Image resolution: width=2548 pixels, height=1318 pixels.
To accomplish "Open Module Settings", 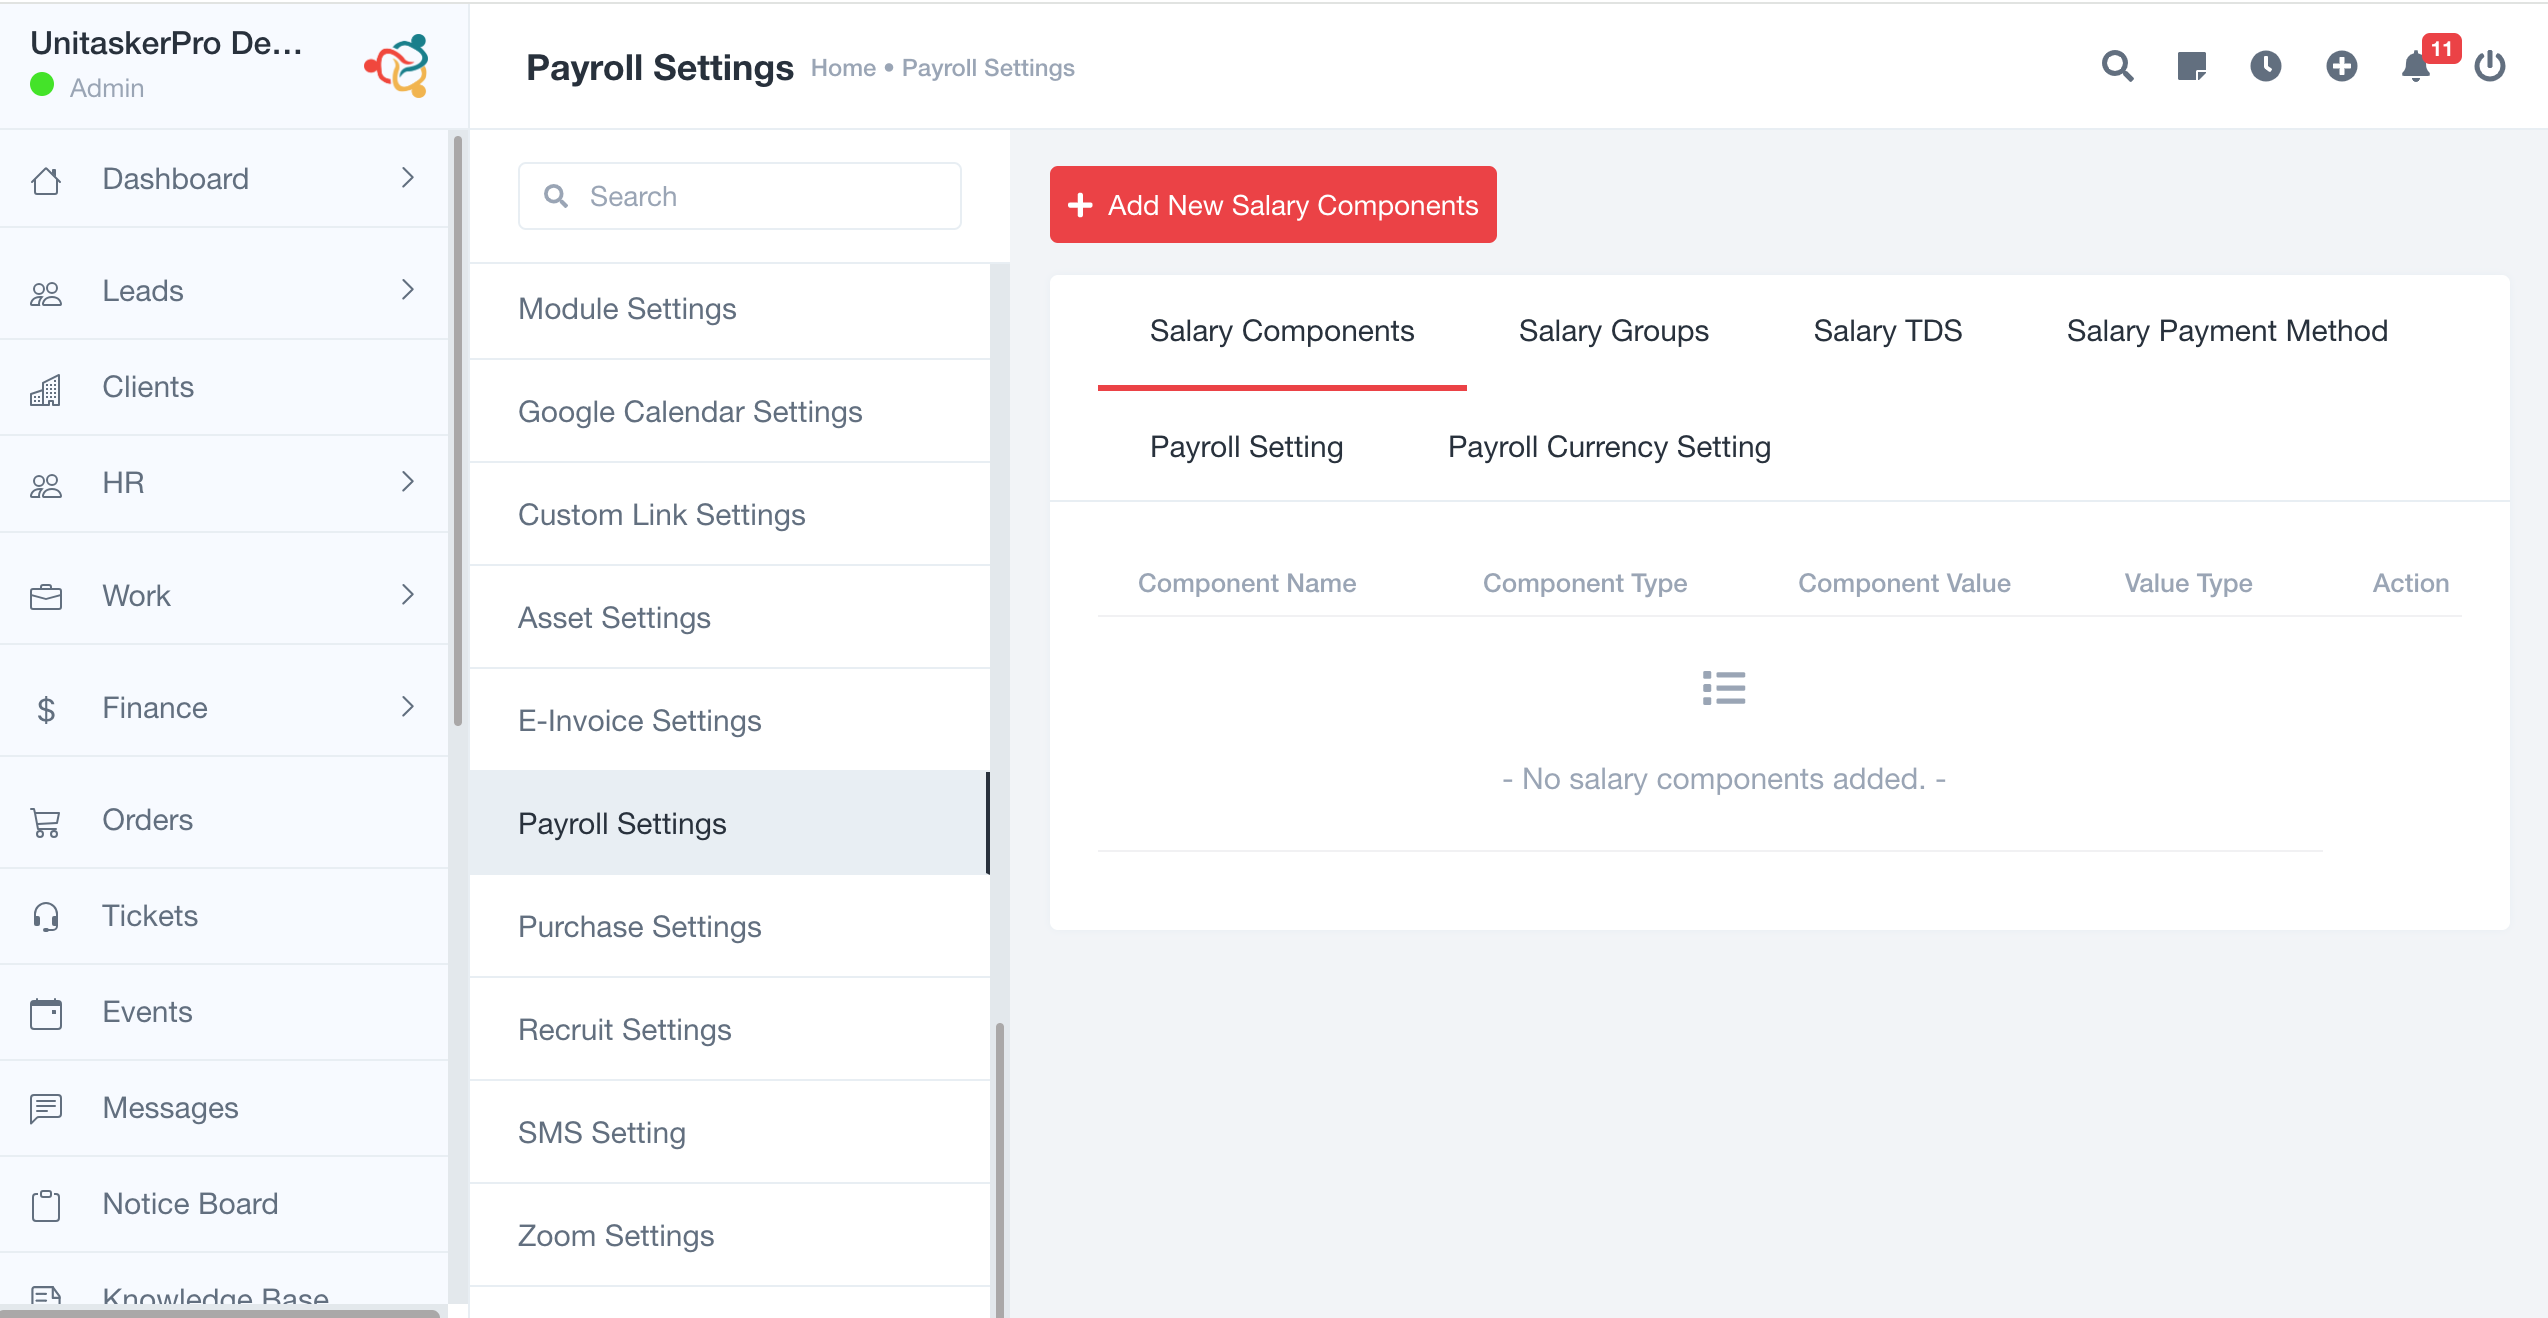I will pyautogui.click(x=729, y=309).
